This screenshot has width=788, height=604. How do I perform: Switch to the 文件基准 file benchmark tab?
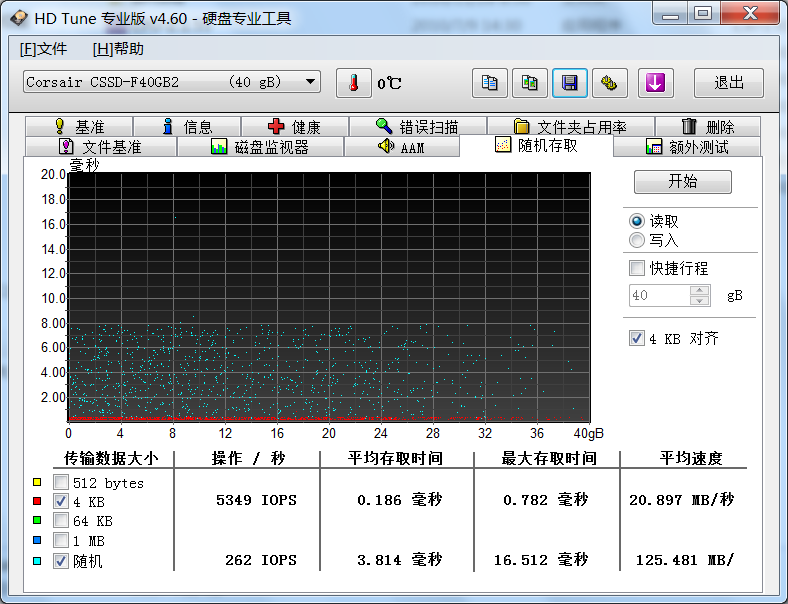100,147
